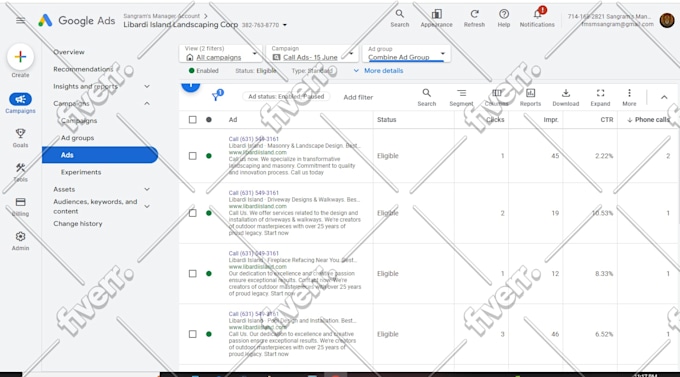
Task: Click the Create plus button
Action: [20, 57]
